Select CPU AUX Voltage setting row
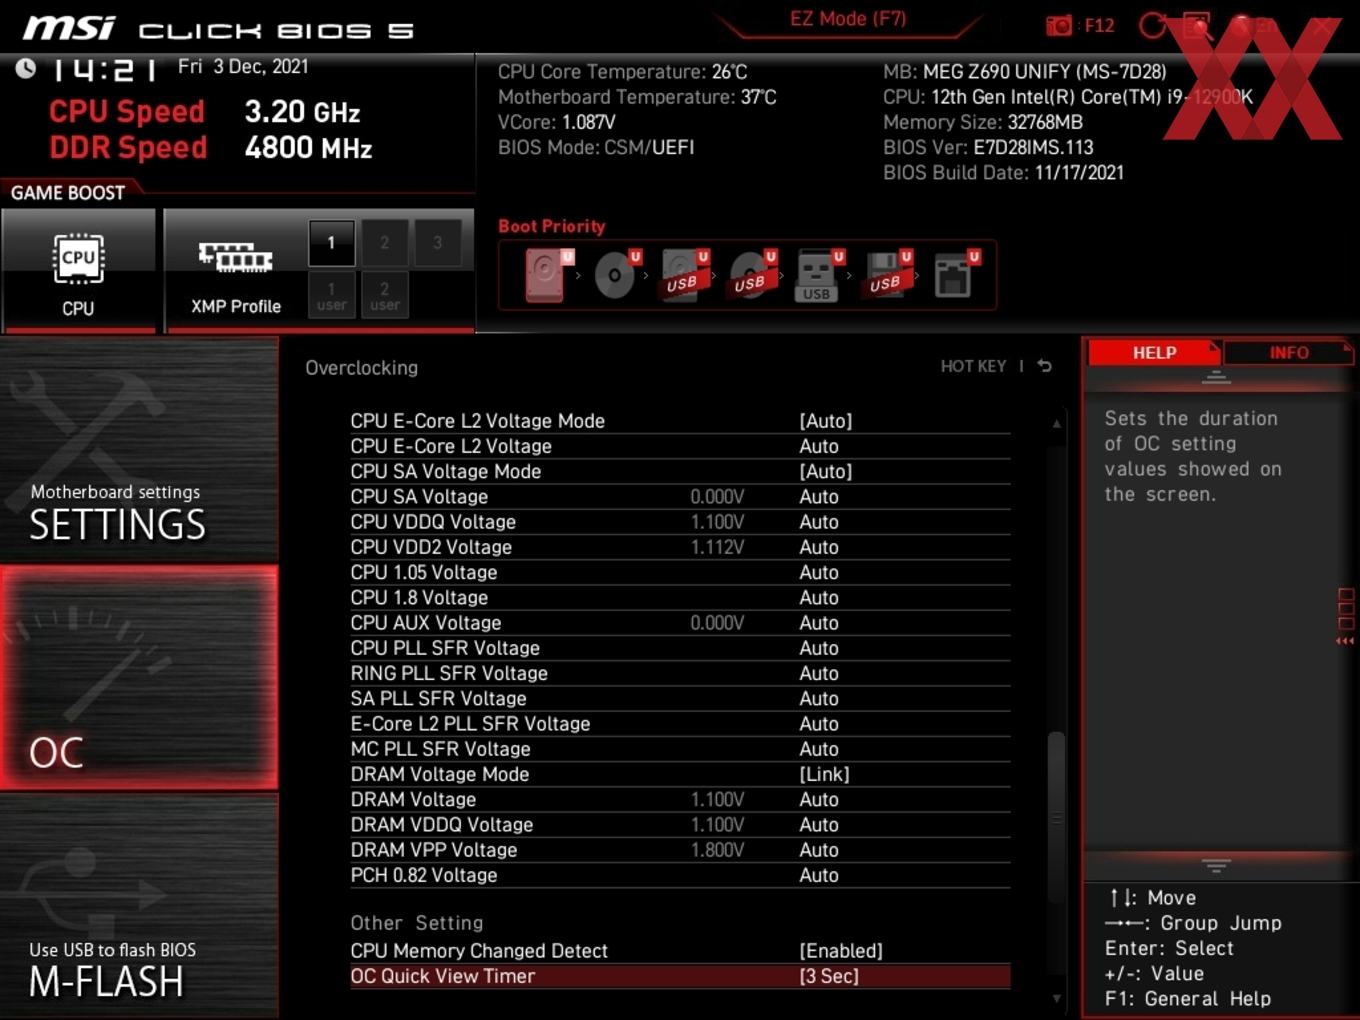The width and height of the screenshot is (1360, 1020). click(x=680, y=623)
